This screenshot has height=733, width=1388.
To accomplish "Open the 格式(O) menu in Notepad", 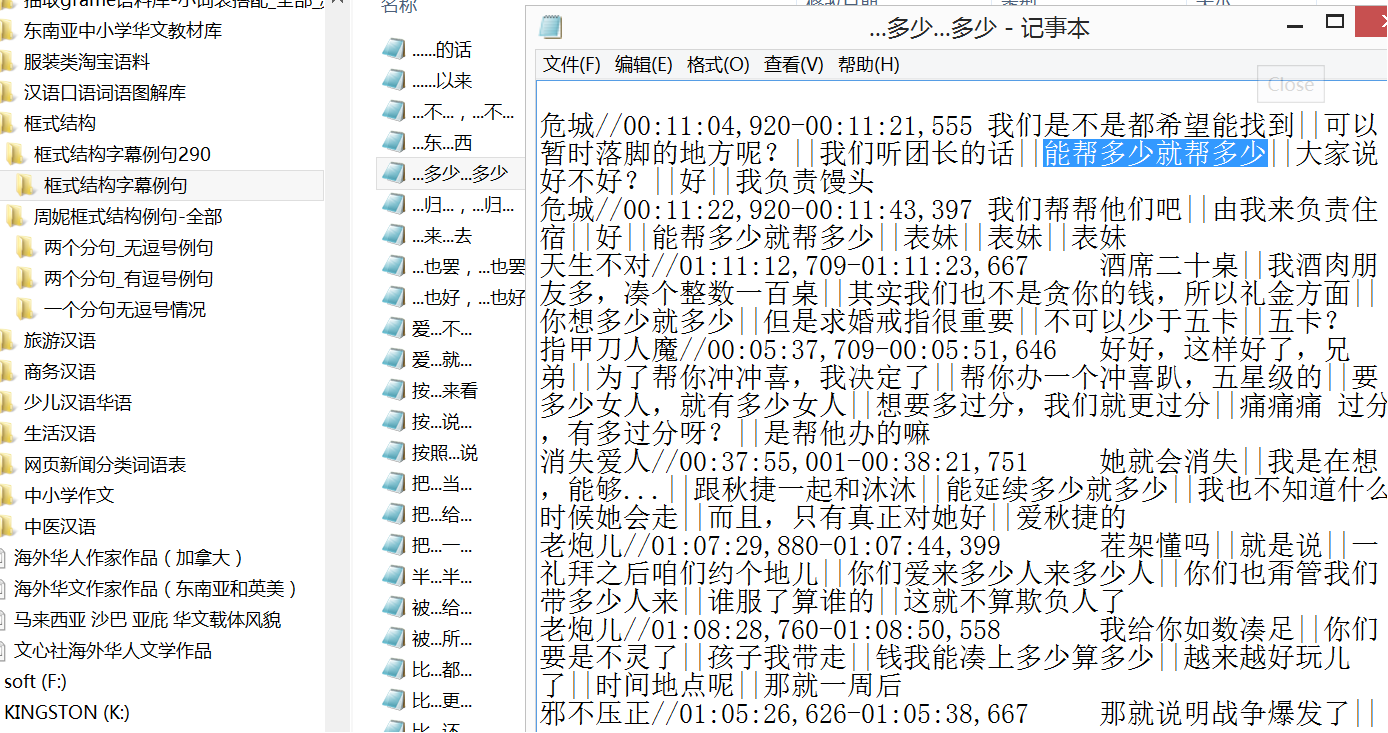I will [718, 65].
